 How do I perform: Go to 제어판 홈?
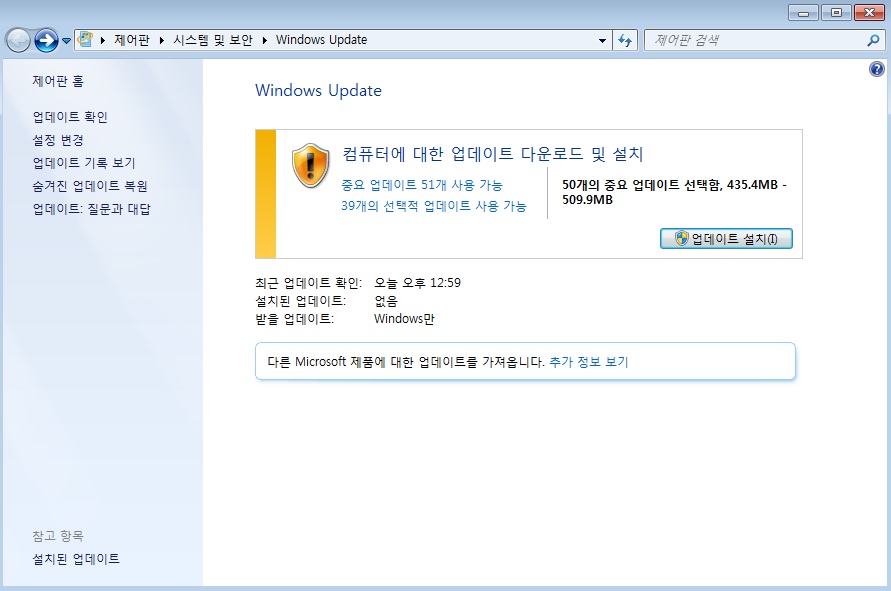tap(58, 81)
